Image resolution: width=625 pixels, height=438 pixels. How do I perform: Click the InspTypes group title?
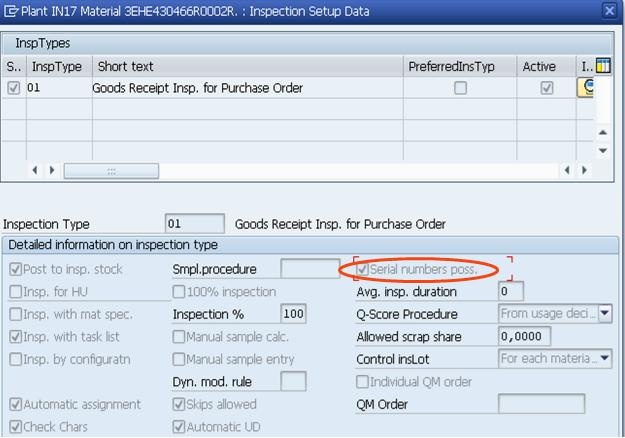[x=43, y=43]
